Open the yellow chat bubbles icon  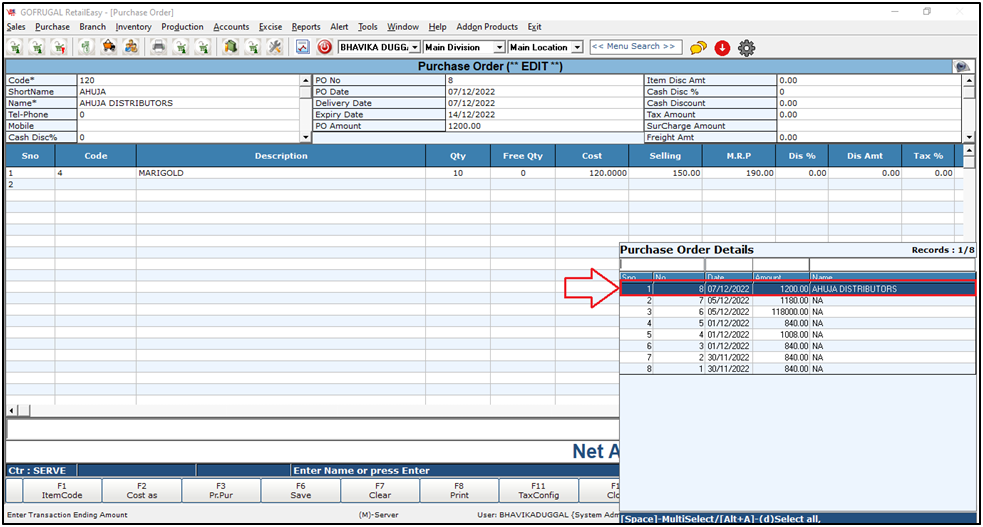(x=698, y=47)
